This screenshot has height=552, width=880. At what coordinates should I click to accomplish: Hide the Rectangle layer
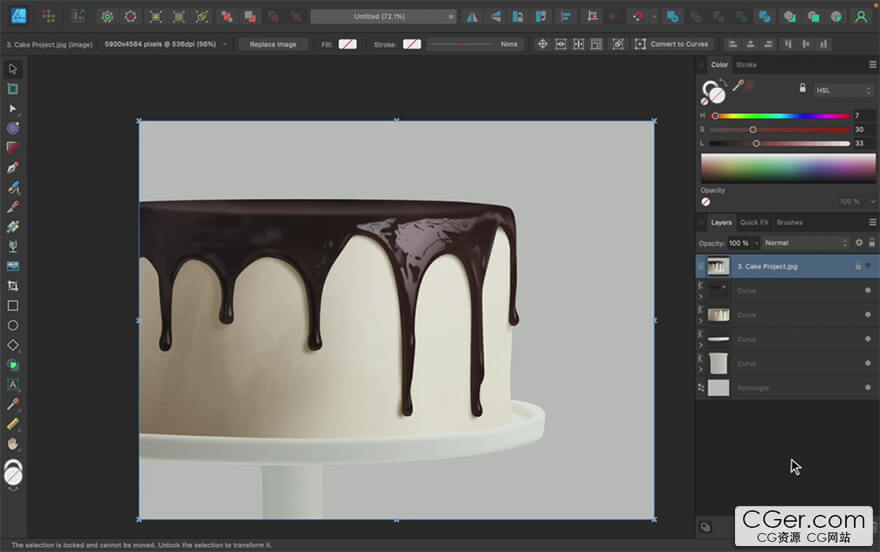click(867, 388)
